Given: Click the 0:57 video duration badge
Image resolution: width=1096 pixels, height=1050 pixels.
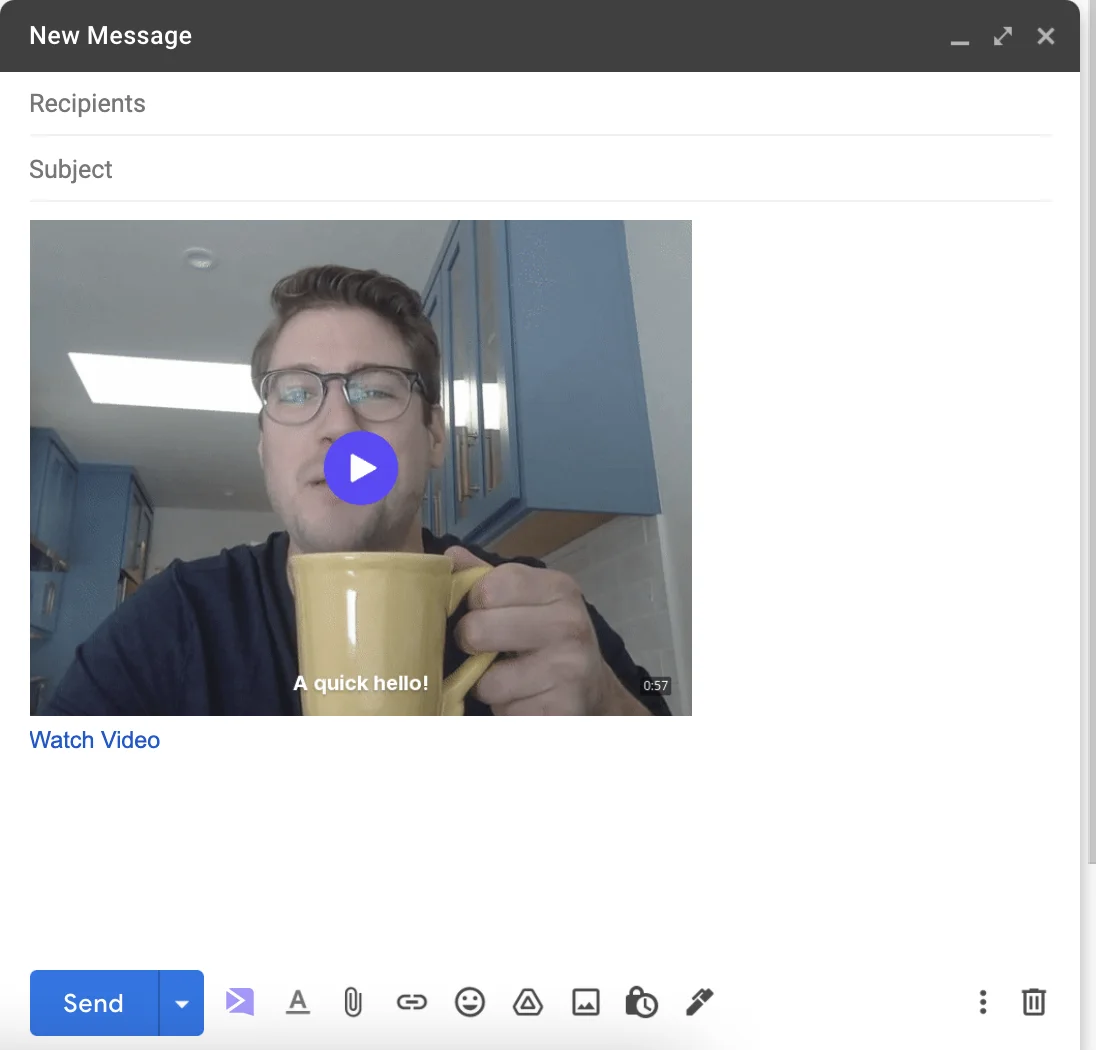Looking at the screenshot, I should [656, 685].
